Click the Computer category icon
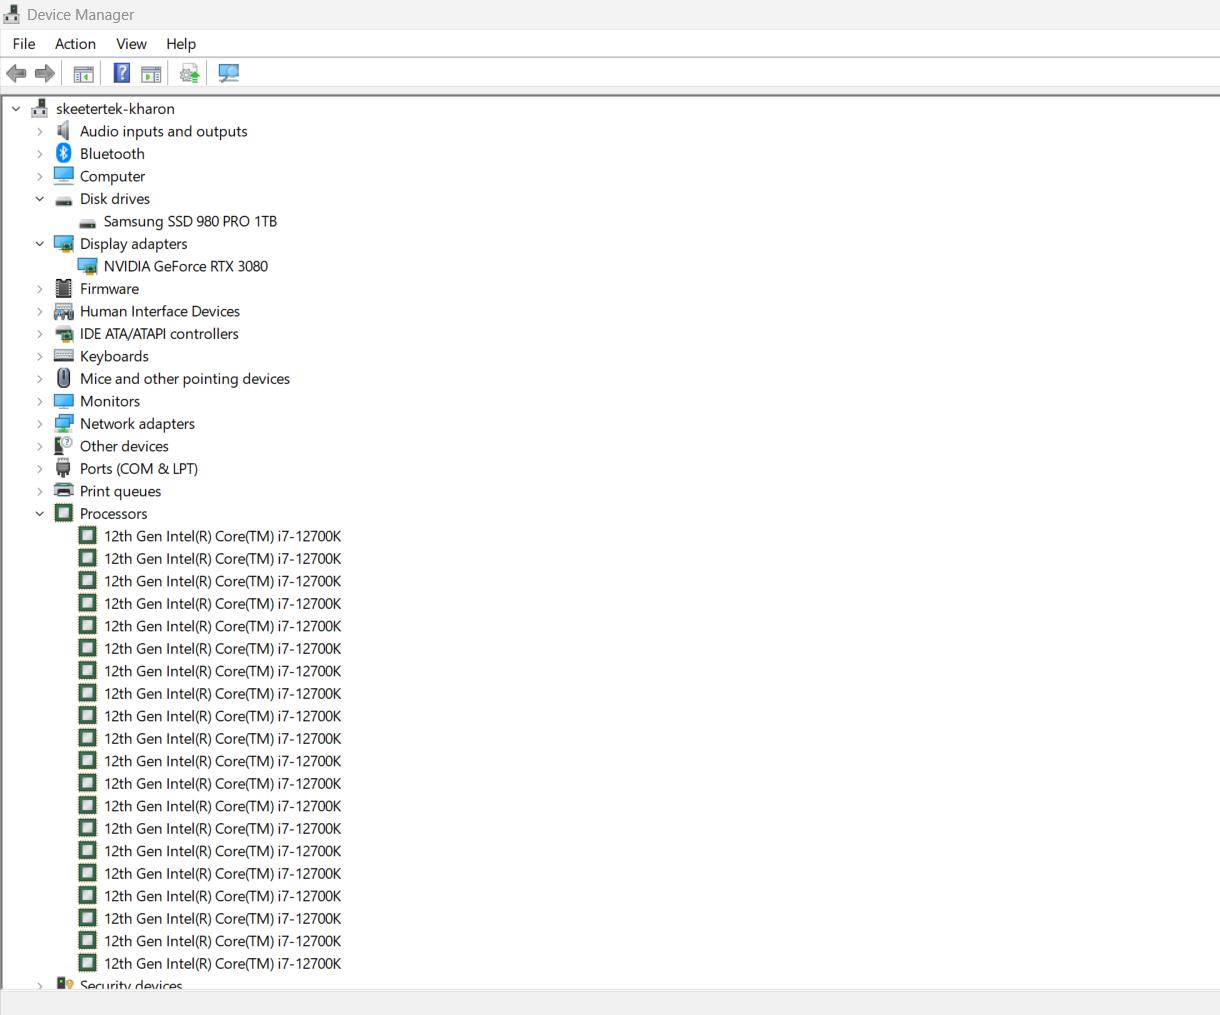 tap(64, 176)
